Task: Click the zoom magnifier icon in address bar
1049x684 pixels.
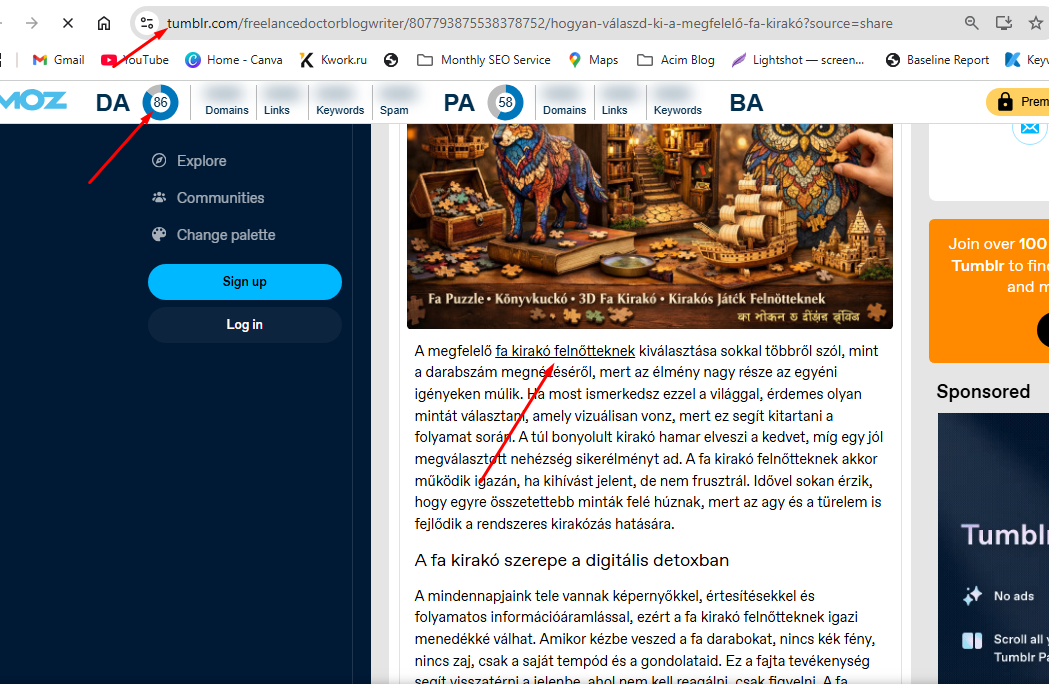Action: (972, 23)
